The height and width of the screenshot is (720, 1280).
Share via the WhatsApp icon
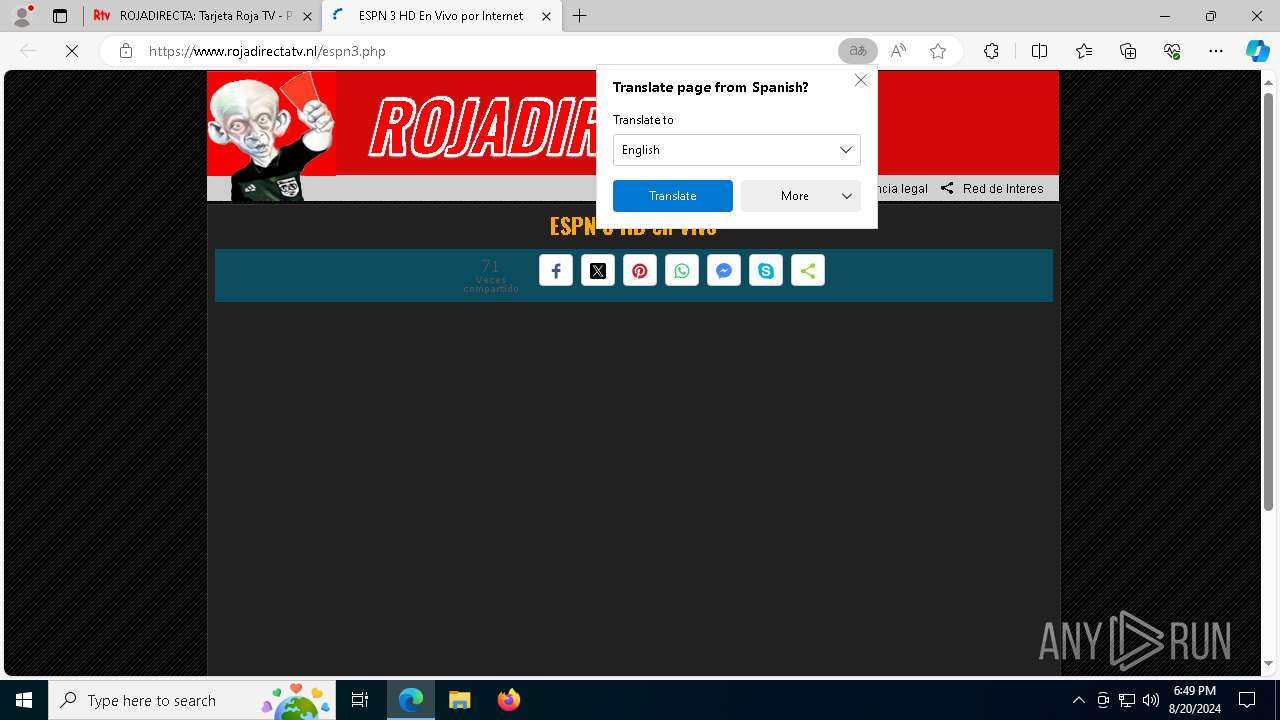pyautogui.click(x=682, y=271)
